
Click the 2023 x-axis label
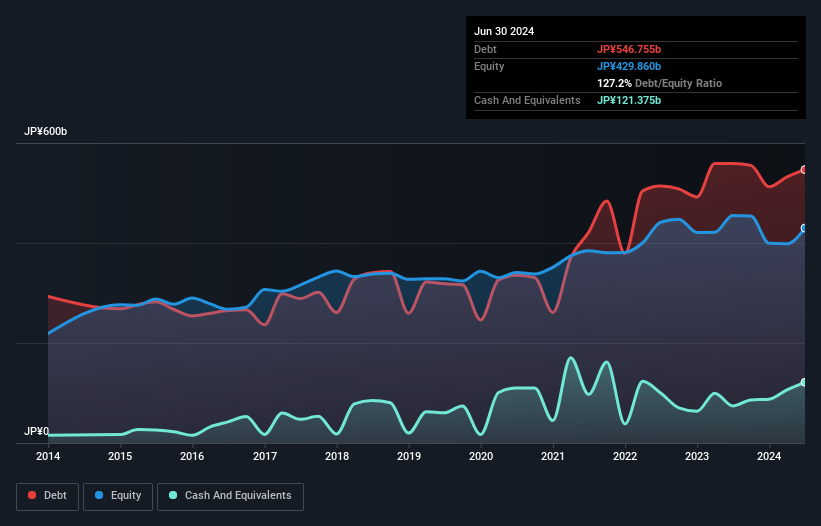(697, 456)
